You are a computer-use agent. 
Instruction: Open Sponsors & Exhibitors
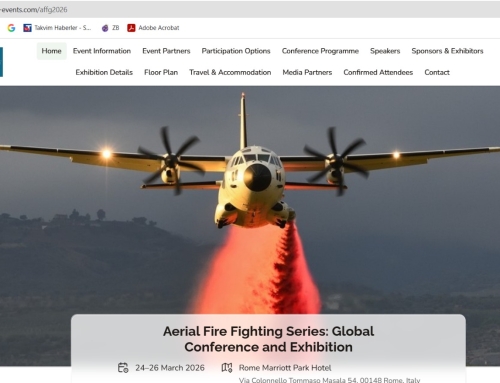(x=447, y=51)
